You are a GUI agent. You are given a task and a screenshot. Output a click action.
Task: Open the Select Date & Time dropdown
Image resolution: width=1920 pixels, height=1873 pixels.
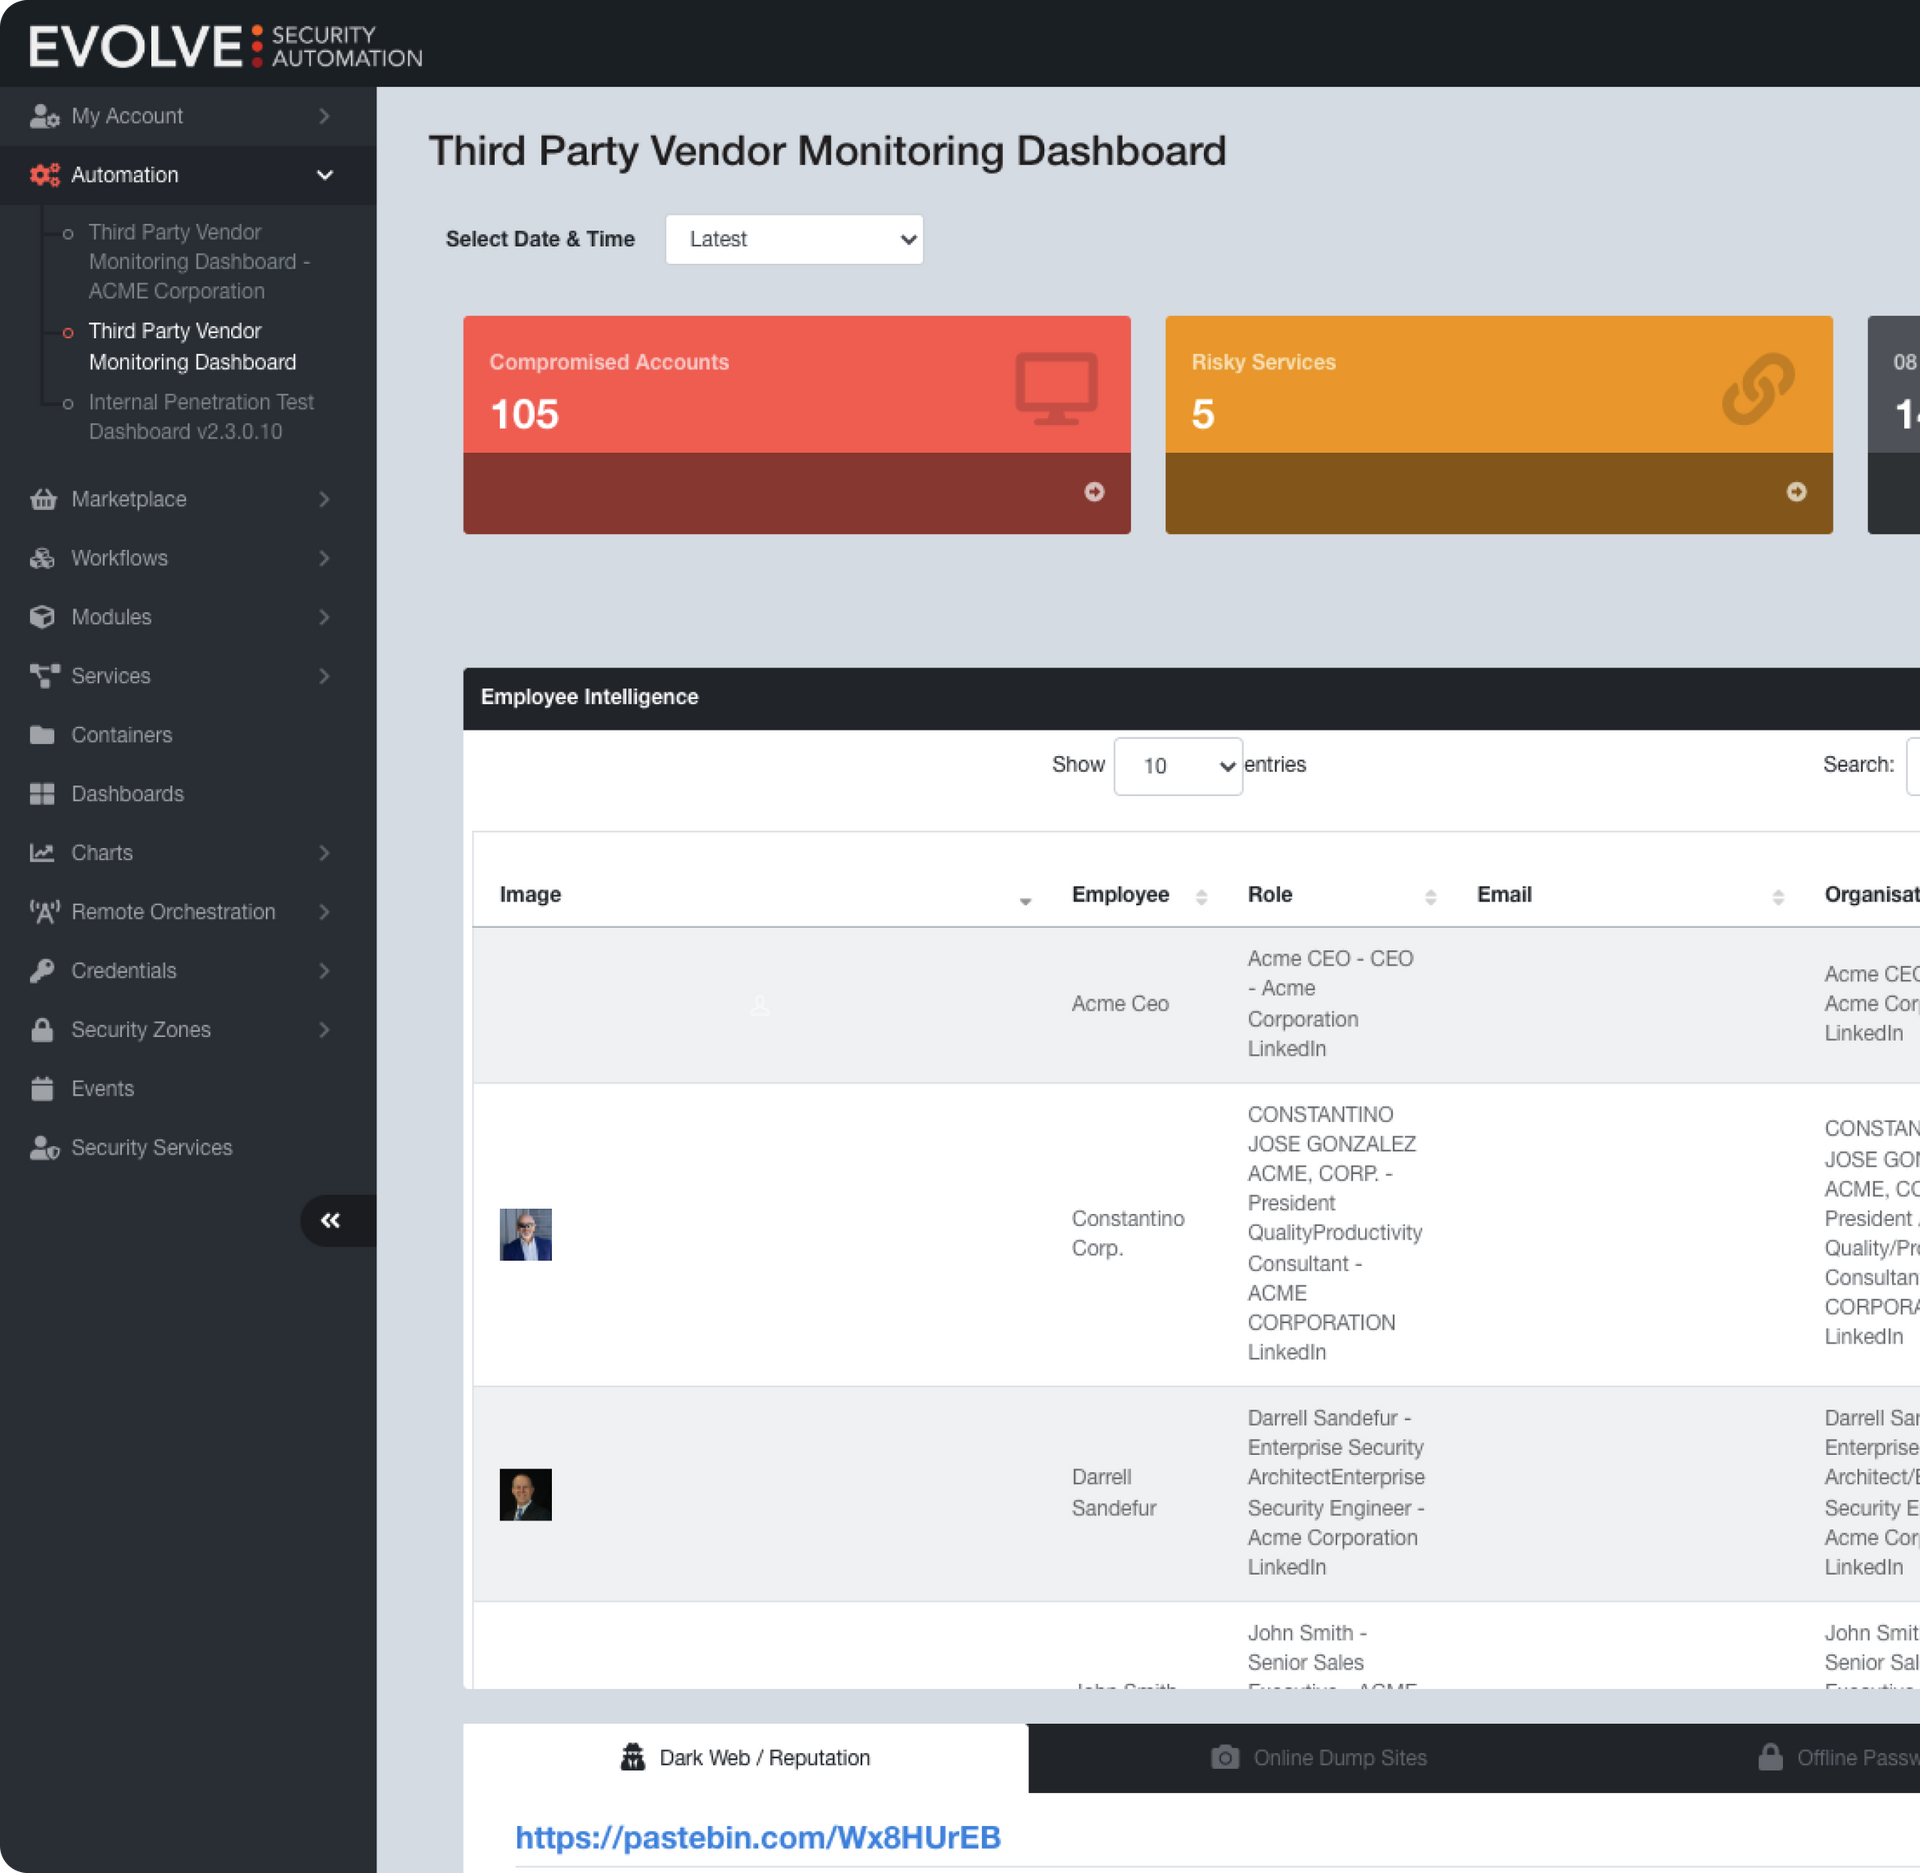pyautogui.click(x=794, y=240)
